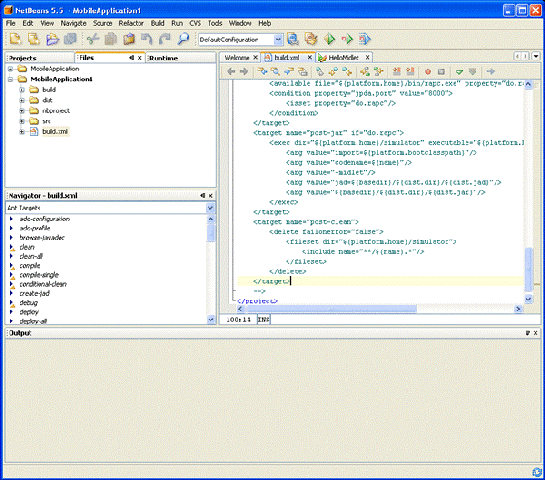Click the editor vertical scrollbar thumb

(x=528, y=269)
